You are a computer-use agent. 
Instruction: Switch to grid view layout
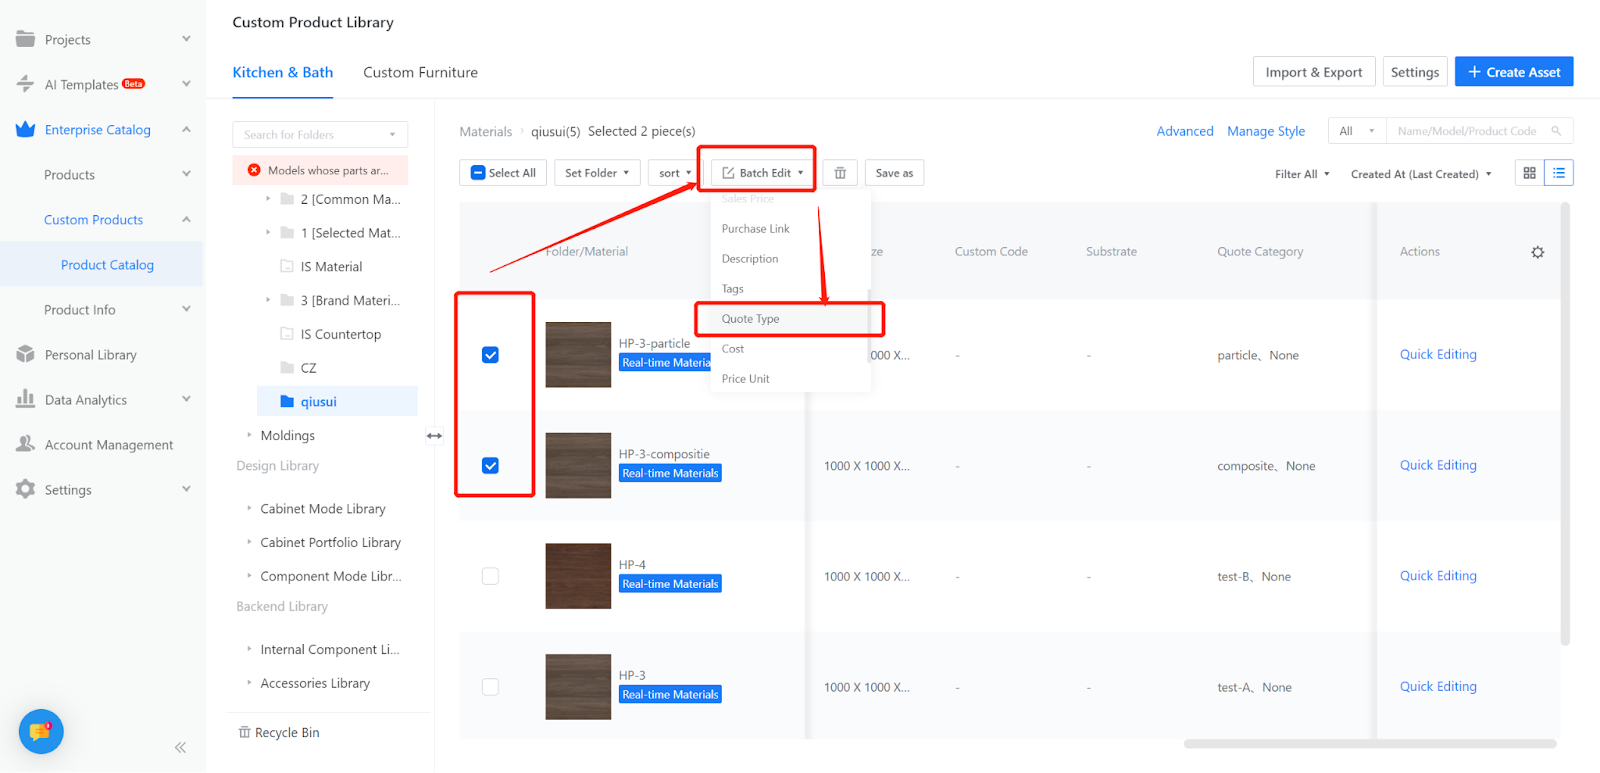point(1529,173)
